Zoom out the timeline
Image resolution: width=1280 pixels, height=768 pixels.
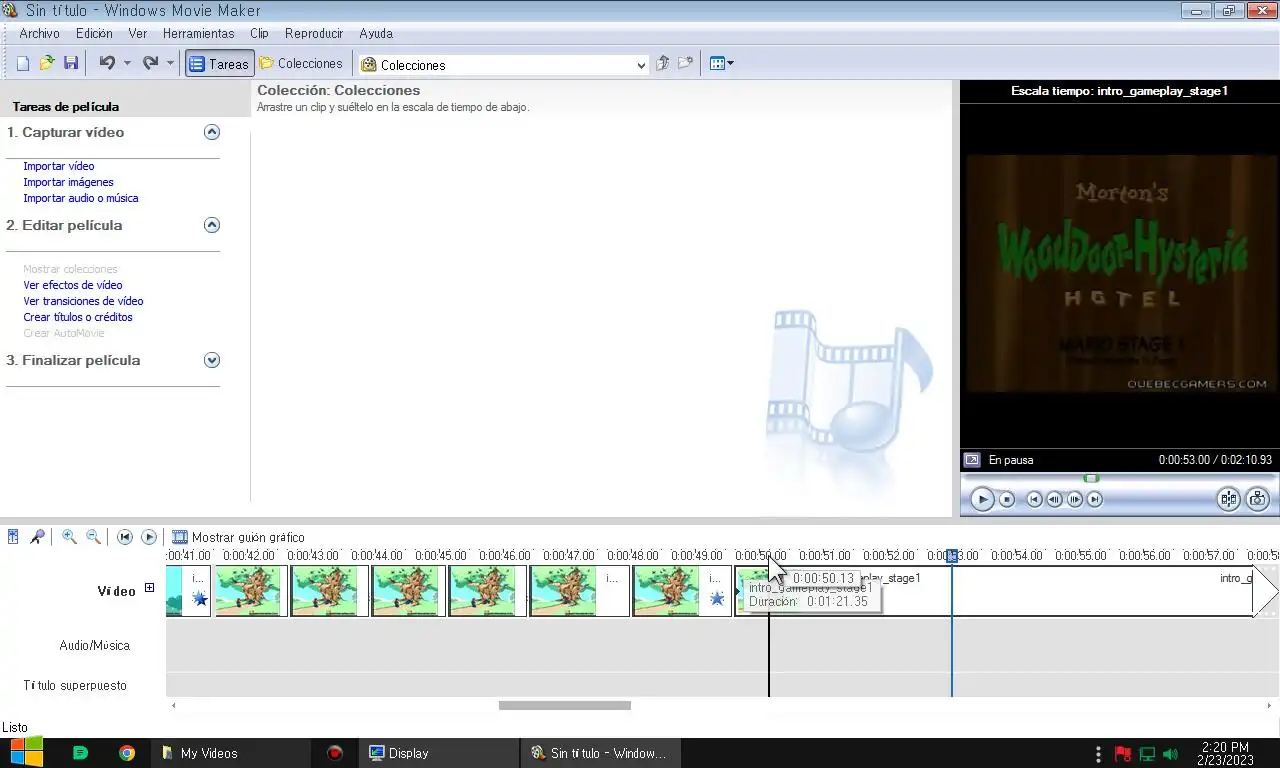pyautogui.click(x=93, y=537)
